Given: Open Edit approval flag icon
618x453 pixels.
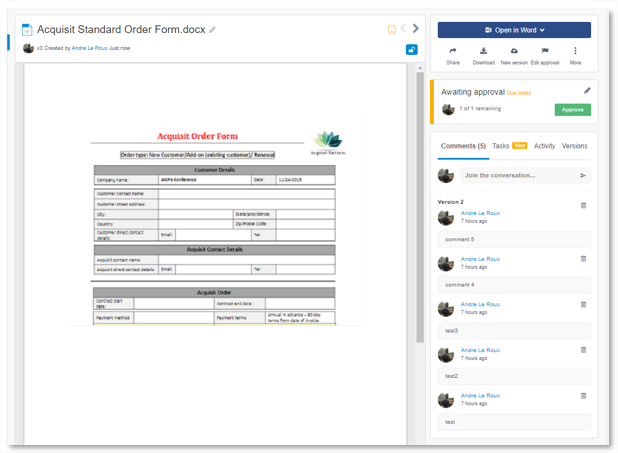Looking at the screenshot, I should [x=545, y=56].
